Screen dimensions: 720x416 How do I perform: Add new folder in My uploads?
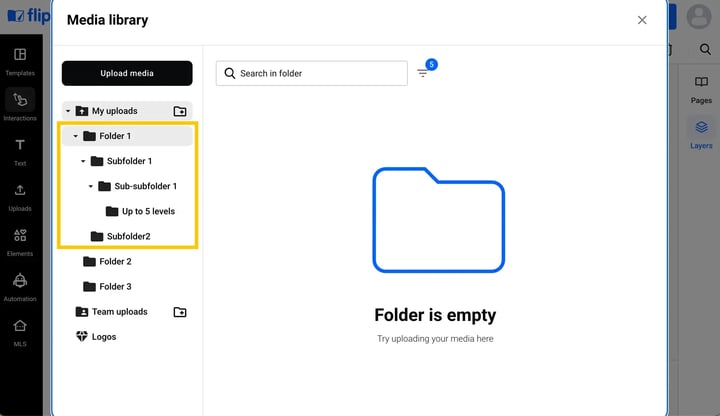coord(180,111)
